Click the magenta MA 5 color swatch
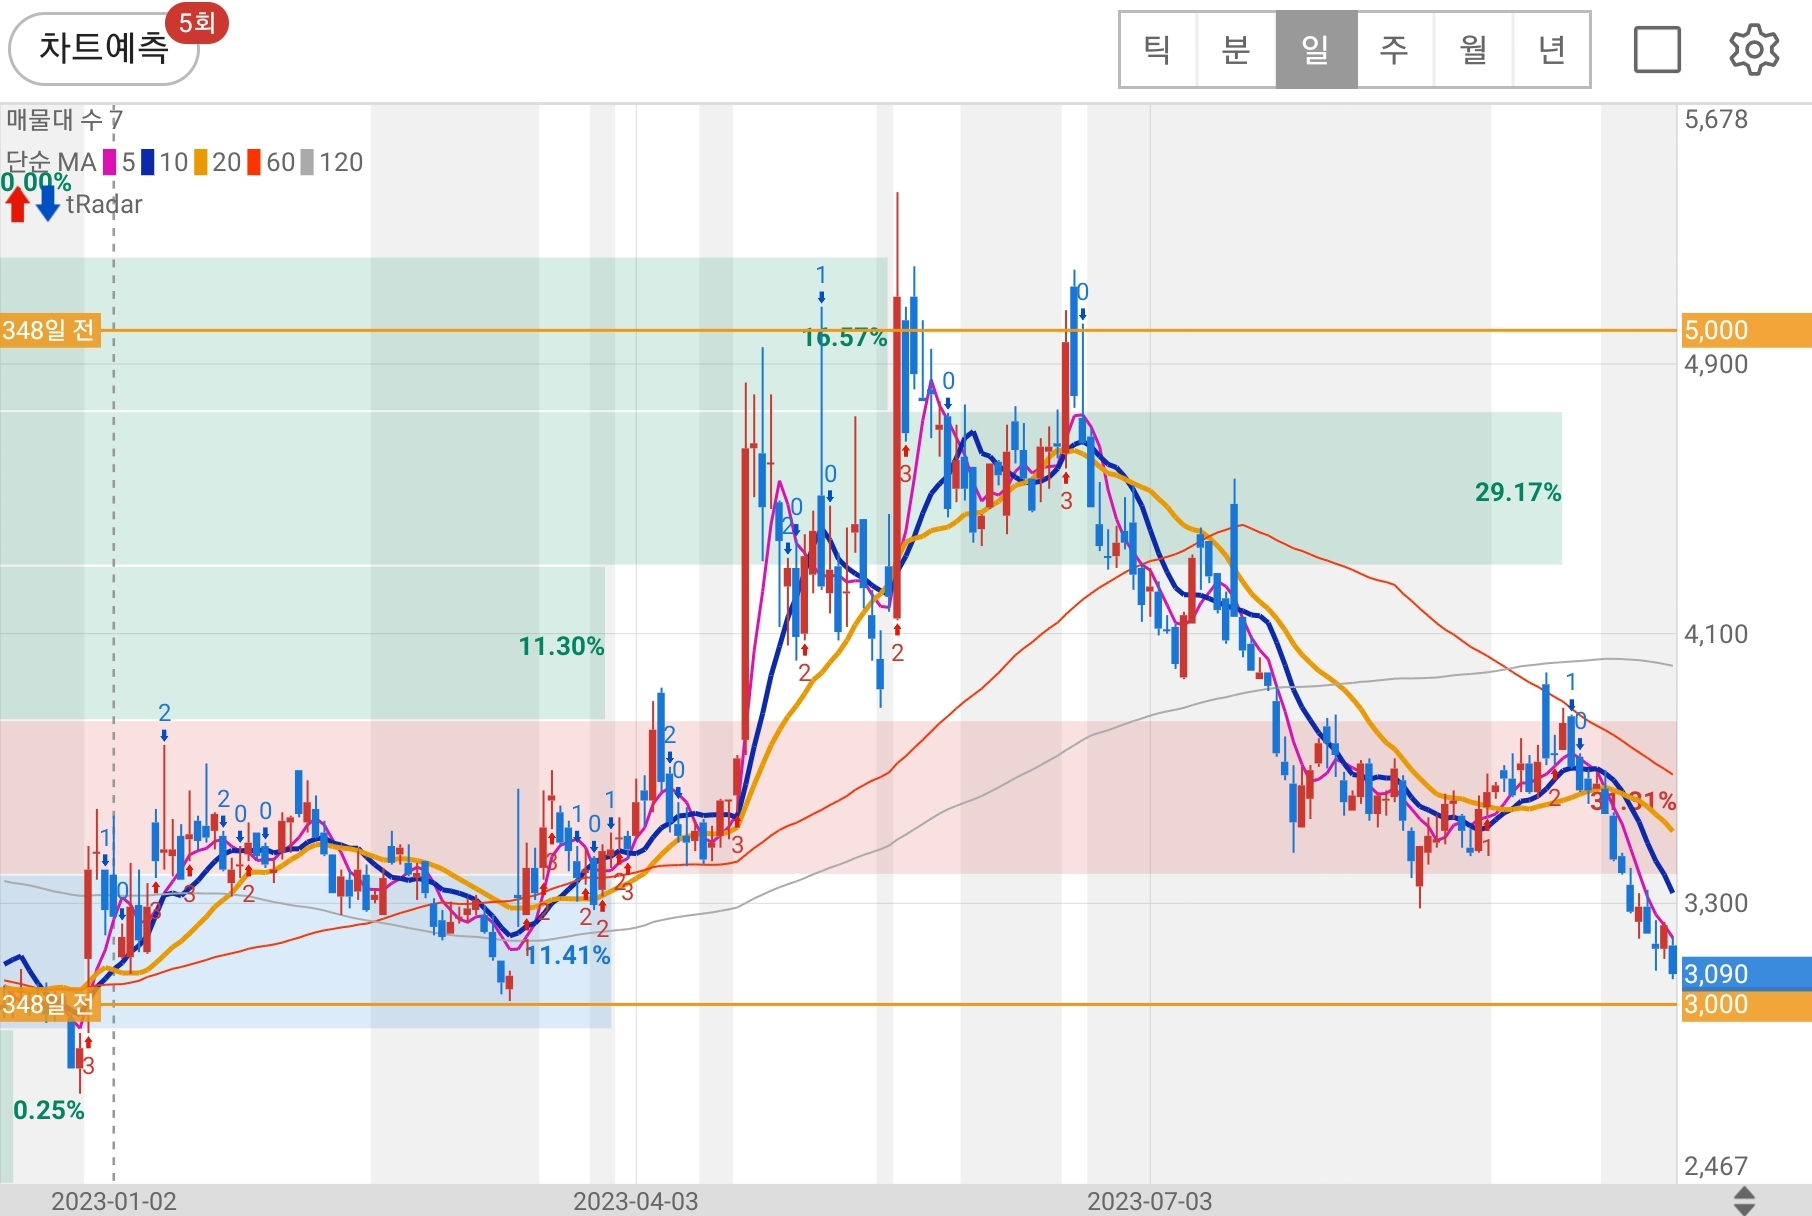This screenshot has width=1812, height=1216. [110, 162]
